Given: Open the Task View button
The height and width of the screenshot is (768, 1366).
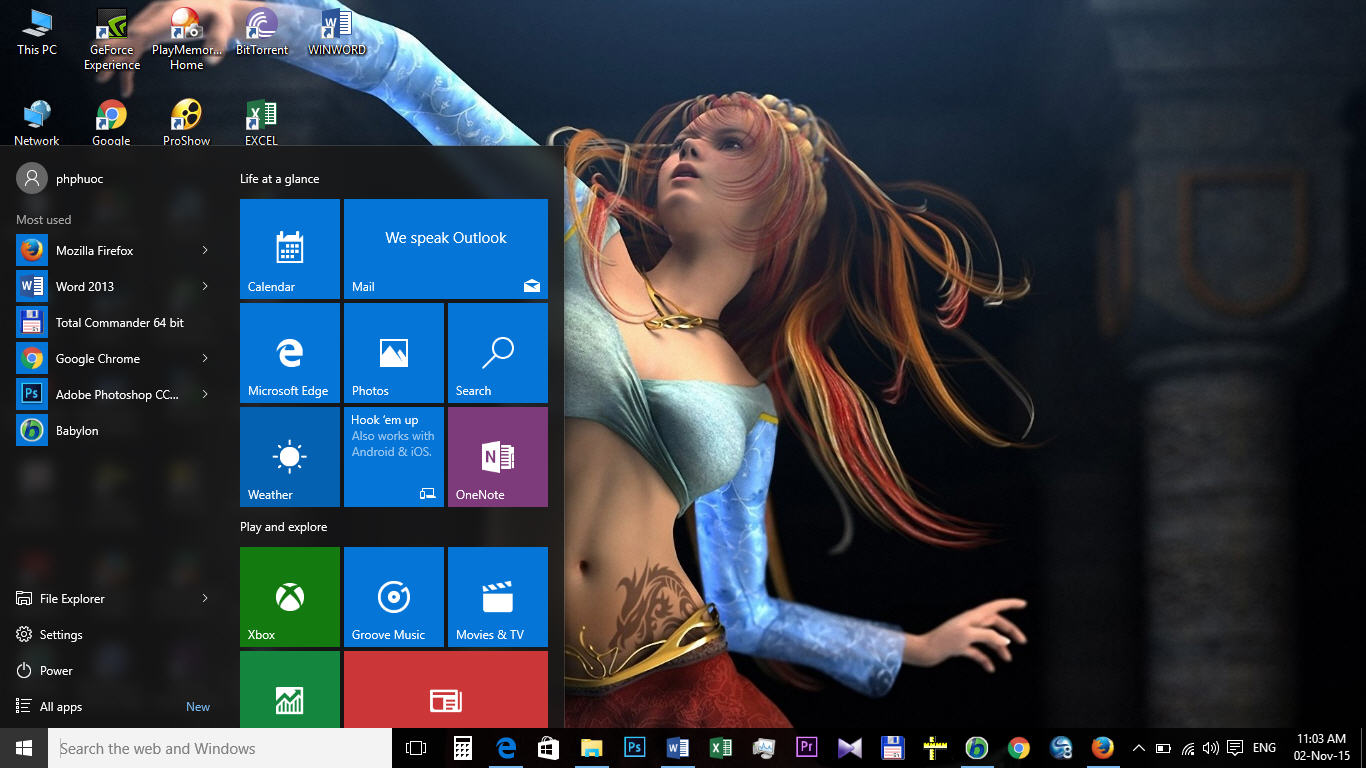Looking at the screenshot, I should [416, 748].
